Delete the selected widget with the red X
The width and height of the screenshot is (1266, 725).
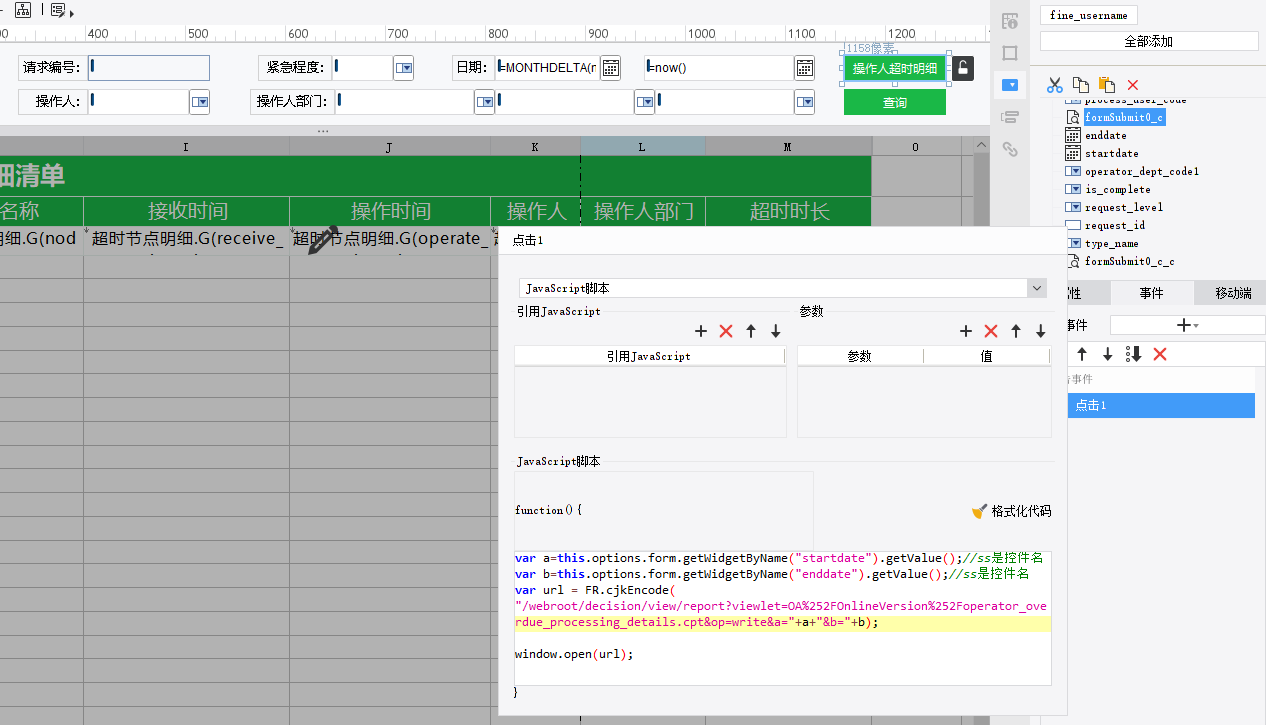tap(1132, 85)
